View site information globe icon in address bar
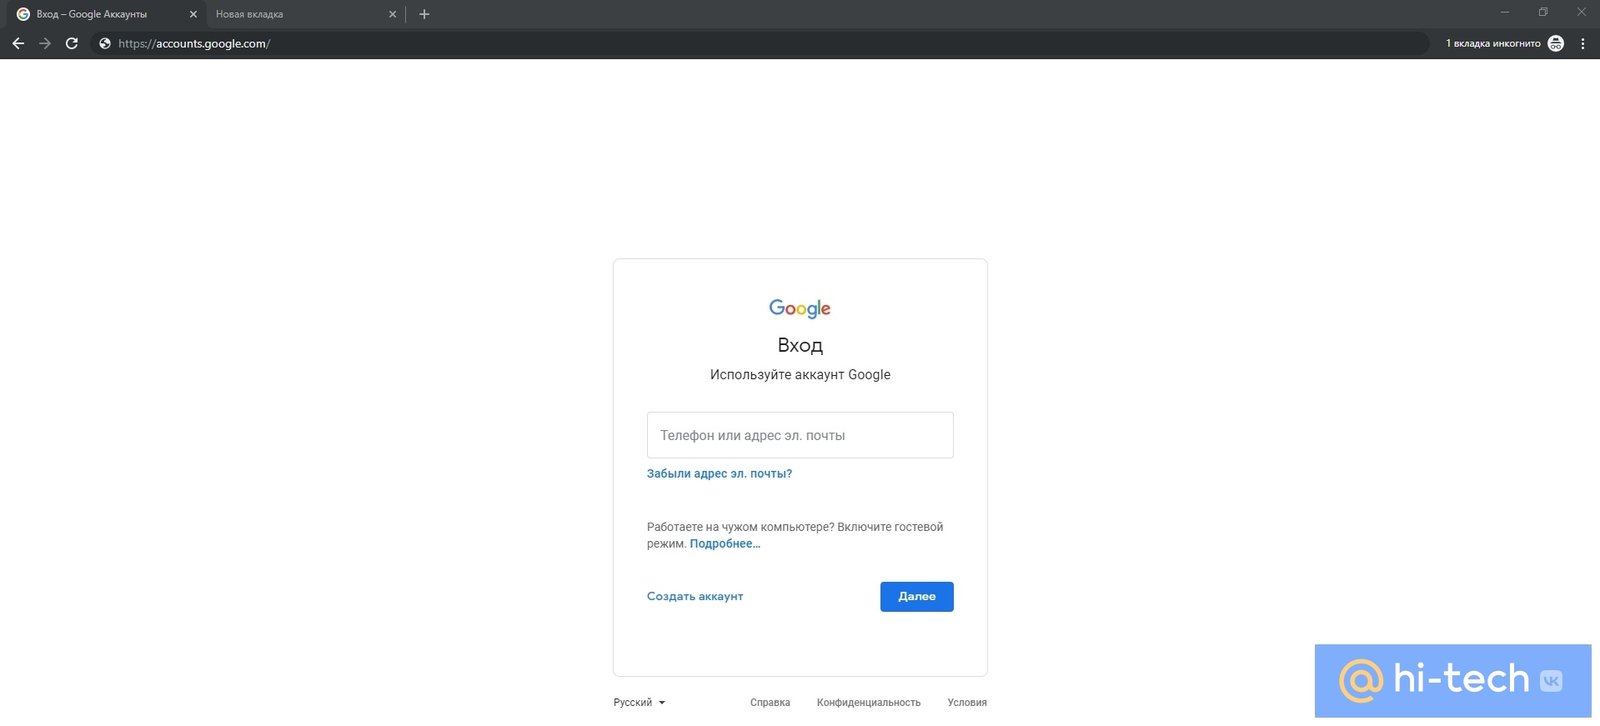The height and width of the screenshot is (726, 1600). (105, 43)
